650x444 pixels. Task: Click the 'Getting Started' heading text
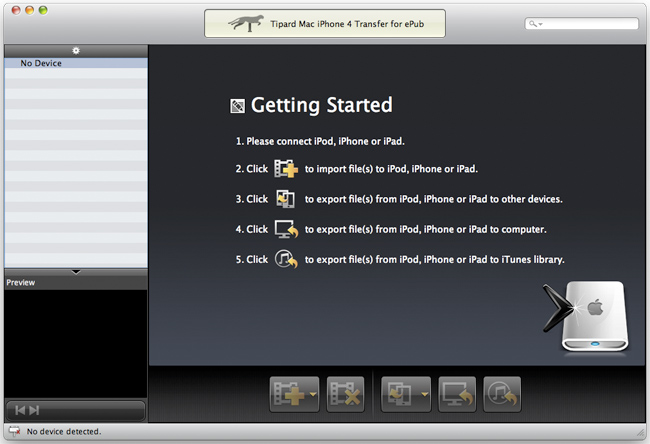point(322,105)
